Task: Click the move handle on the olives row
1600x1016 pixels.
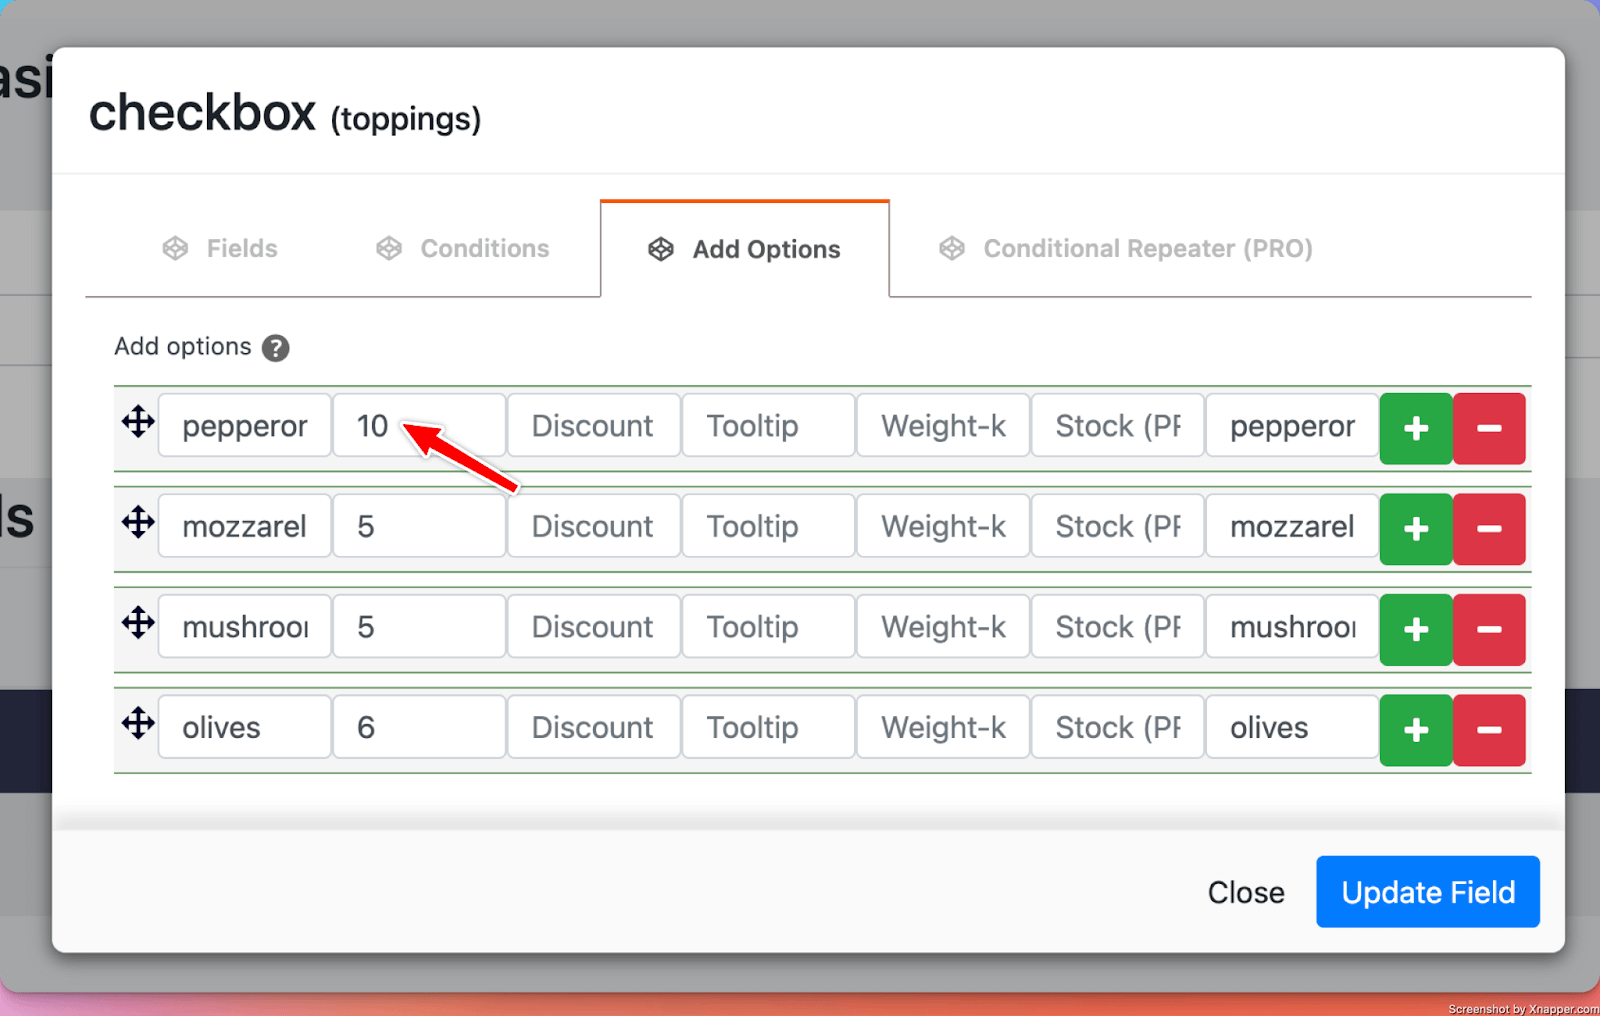Action: pos(138,723)
